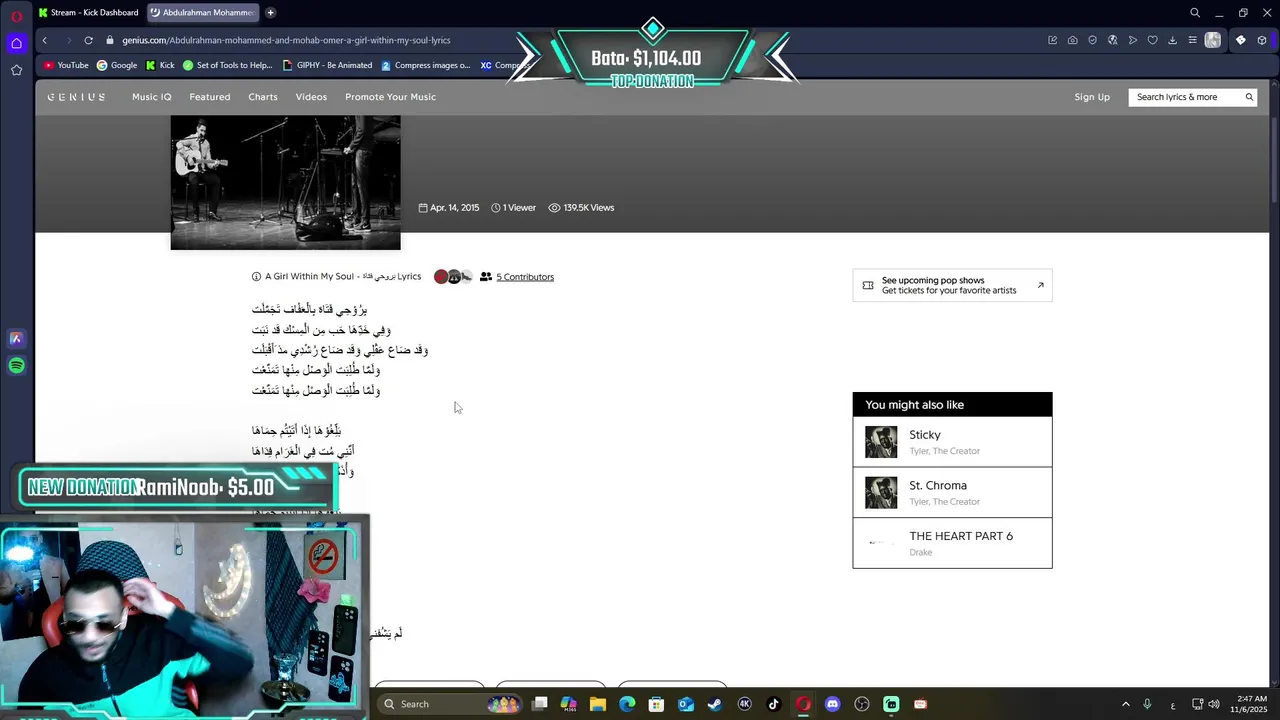Open the Kick bookmark

pyautogui.click(x=160, y=65)
